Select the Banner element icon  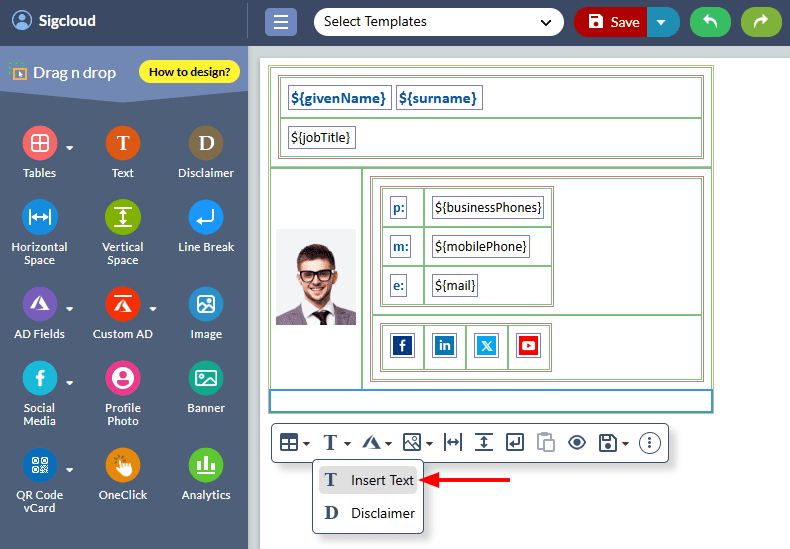(x=206, y=378)
